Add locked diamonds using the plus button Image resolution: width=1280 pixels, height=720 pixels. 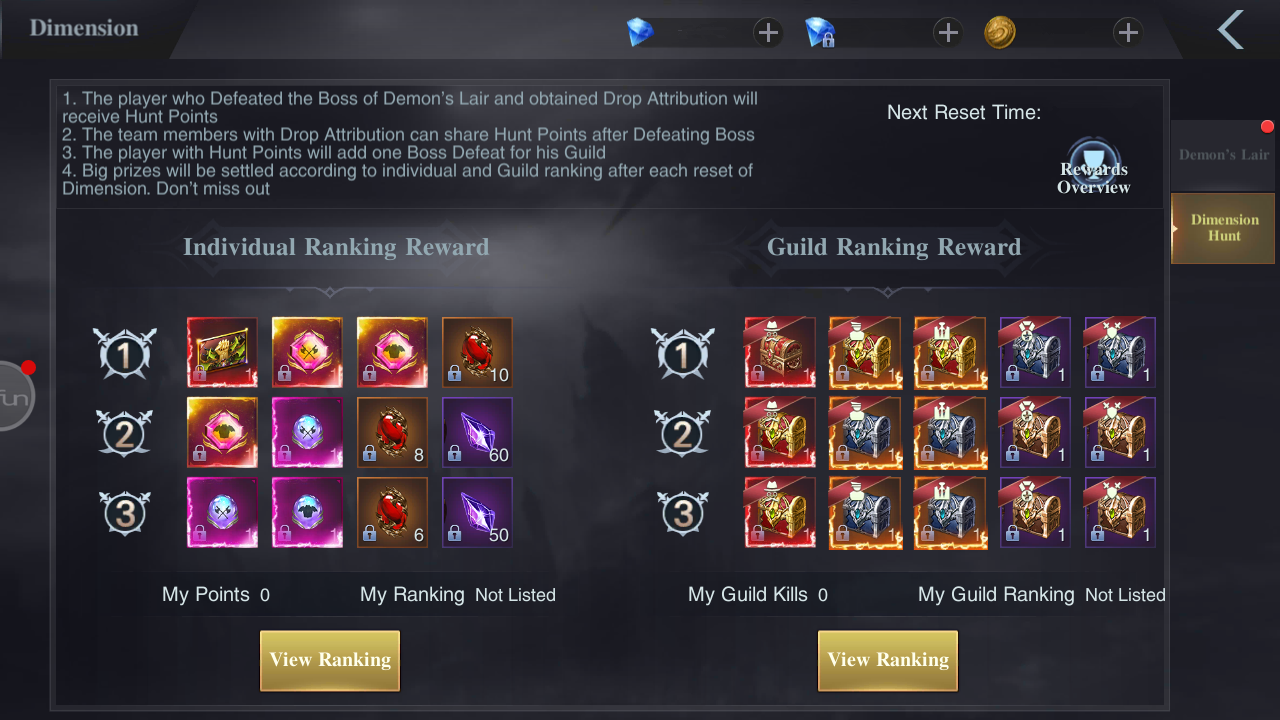(x=948, y=33)
